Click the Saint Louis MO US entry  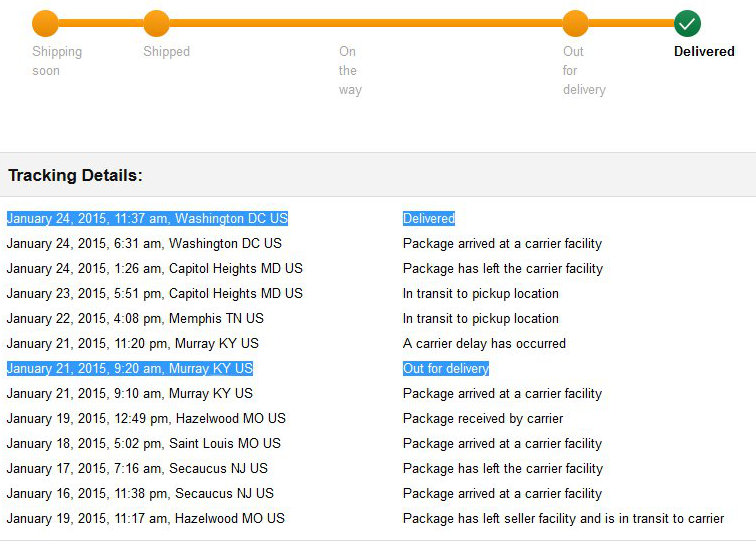[143, 443]
